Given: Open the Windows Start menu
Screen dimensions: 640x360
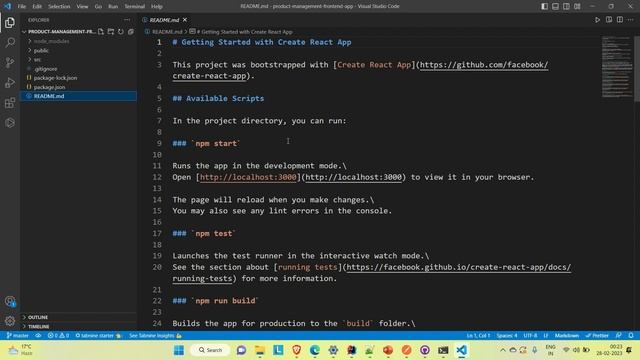Looking at the screenshot, I should pyautogui.click(x=179, y=350).
